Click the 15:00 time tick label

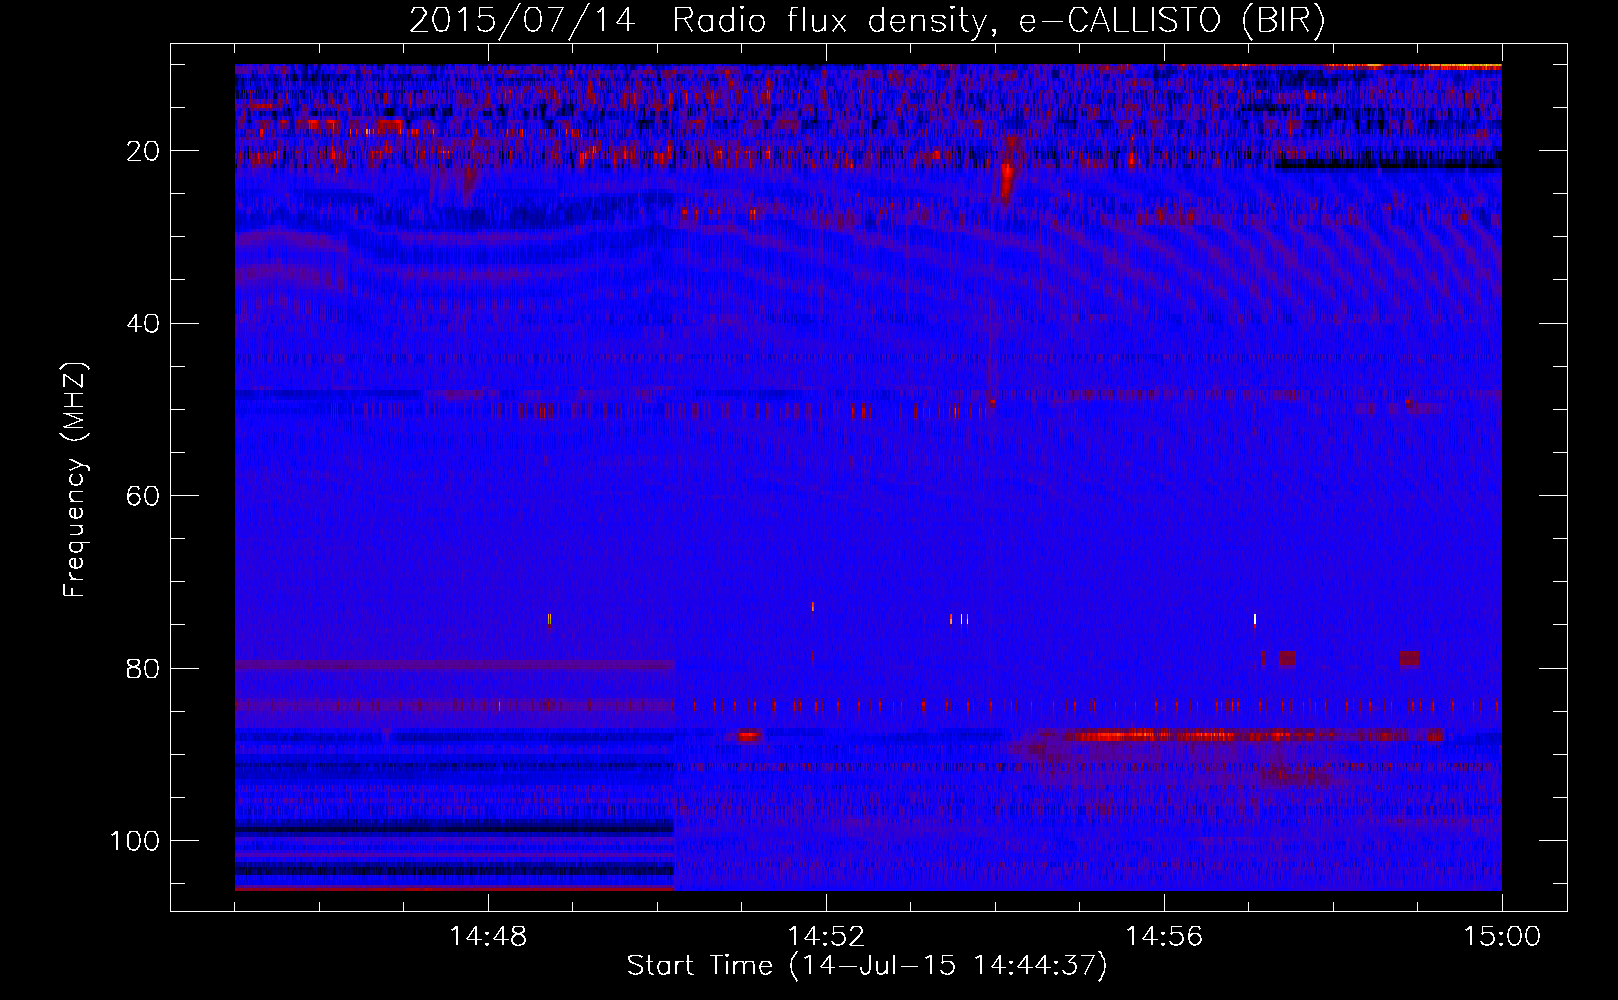1502,937
